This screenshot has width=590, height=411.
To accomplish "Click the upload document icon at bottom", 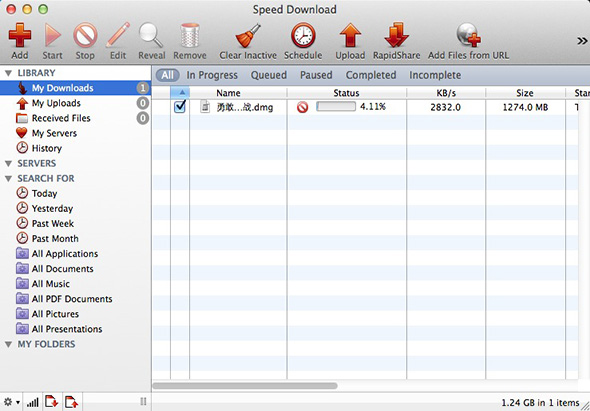I will point(71,402).
